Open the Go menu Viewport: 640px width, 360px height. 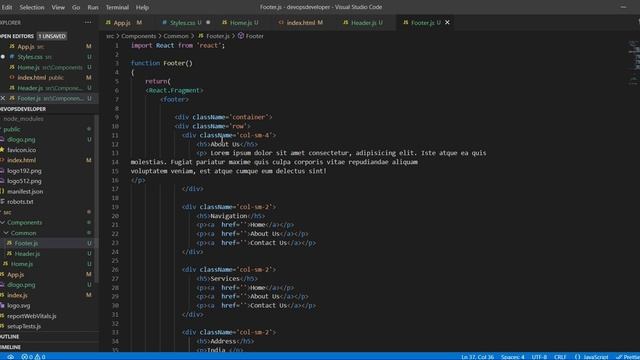[76, 7]
